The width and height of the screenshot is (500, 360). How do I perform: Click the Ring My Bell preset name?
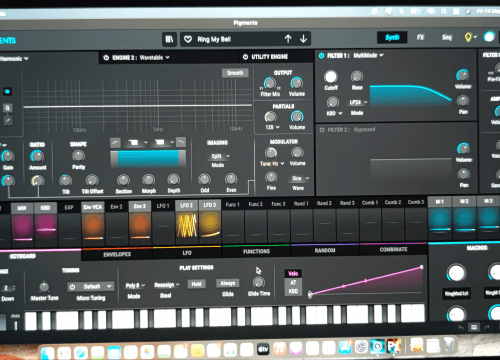pos(214,39)
